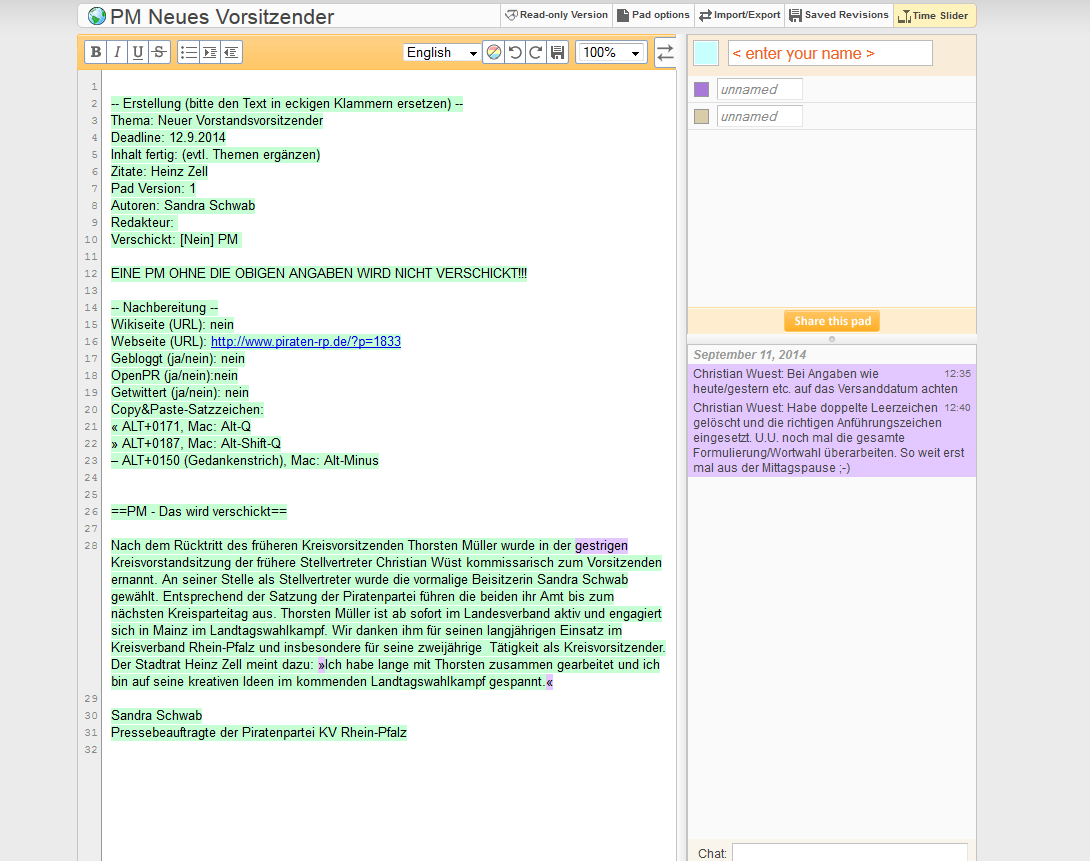1090x861 pixels.
Task: Toggle strikethrough formatting button
Action: (159, 52)
